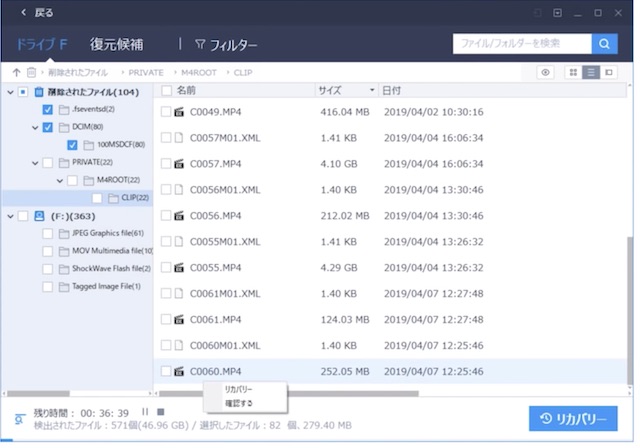
Task: Check the M4ROOT(22) folder checkbox
Action: click(x=72, y=180)
